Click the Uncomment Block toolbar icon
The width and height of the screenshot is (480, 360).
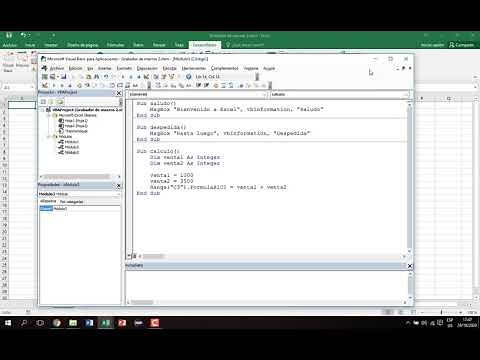pyautogui.click(x=231, y=85)
